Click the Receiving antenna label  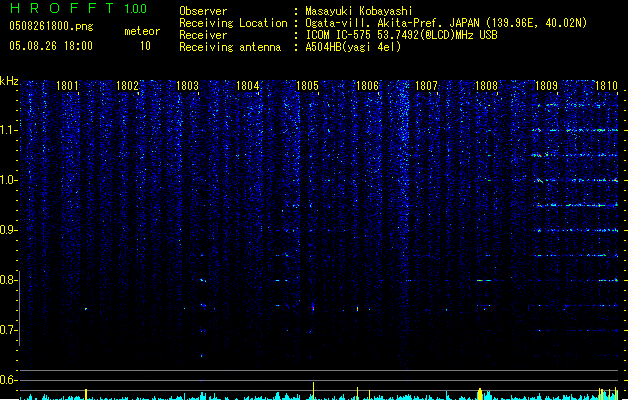[230, 47]
